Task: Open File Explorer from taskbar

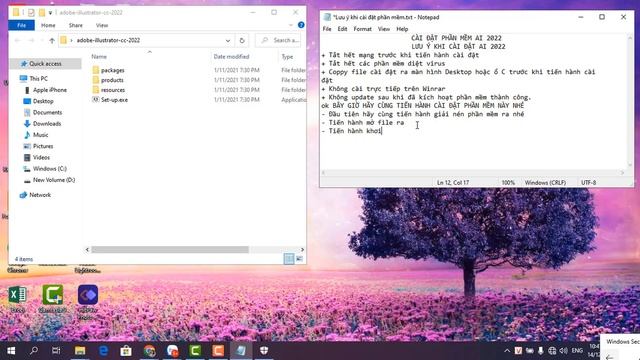Action: (x=80, y=351)
